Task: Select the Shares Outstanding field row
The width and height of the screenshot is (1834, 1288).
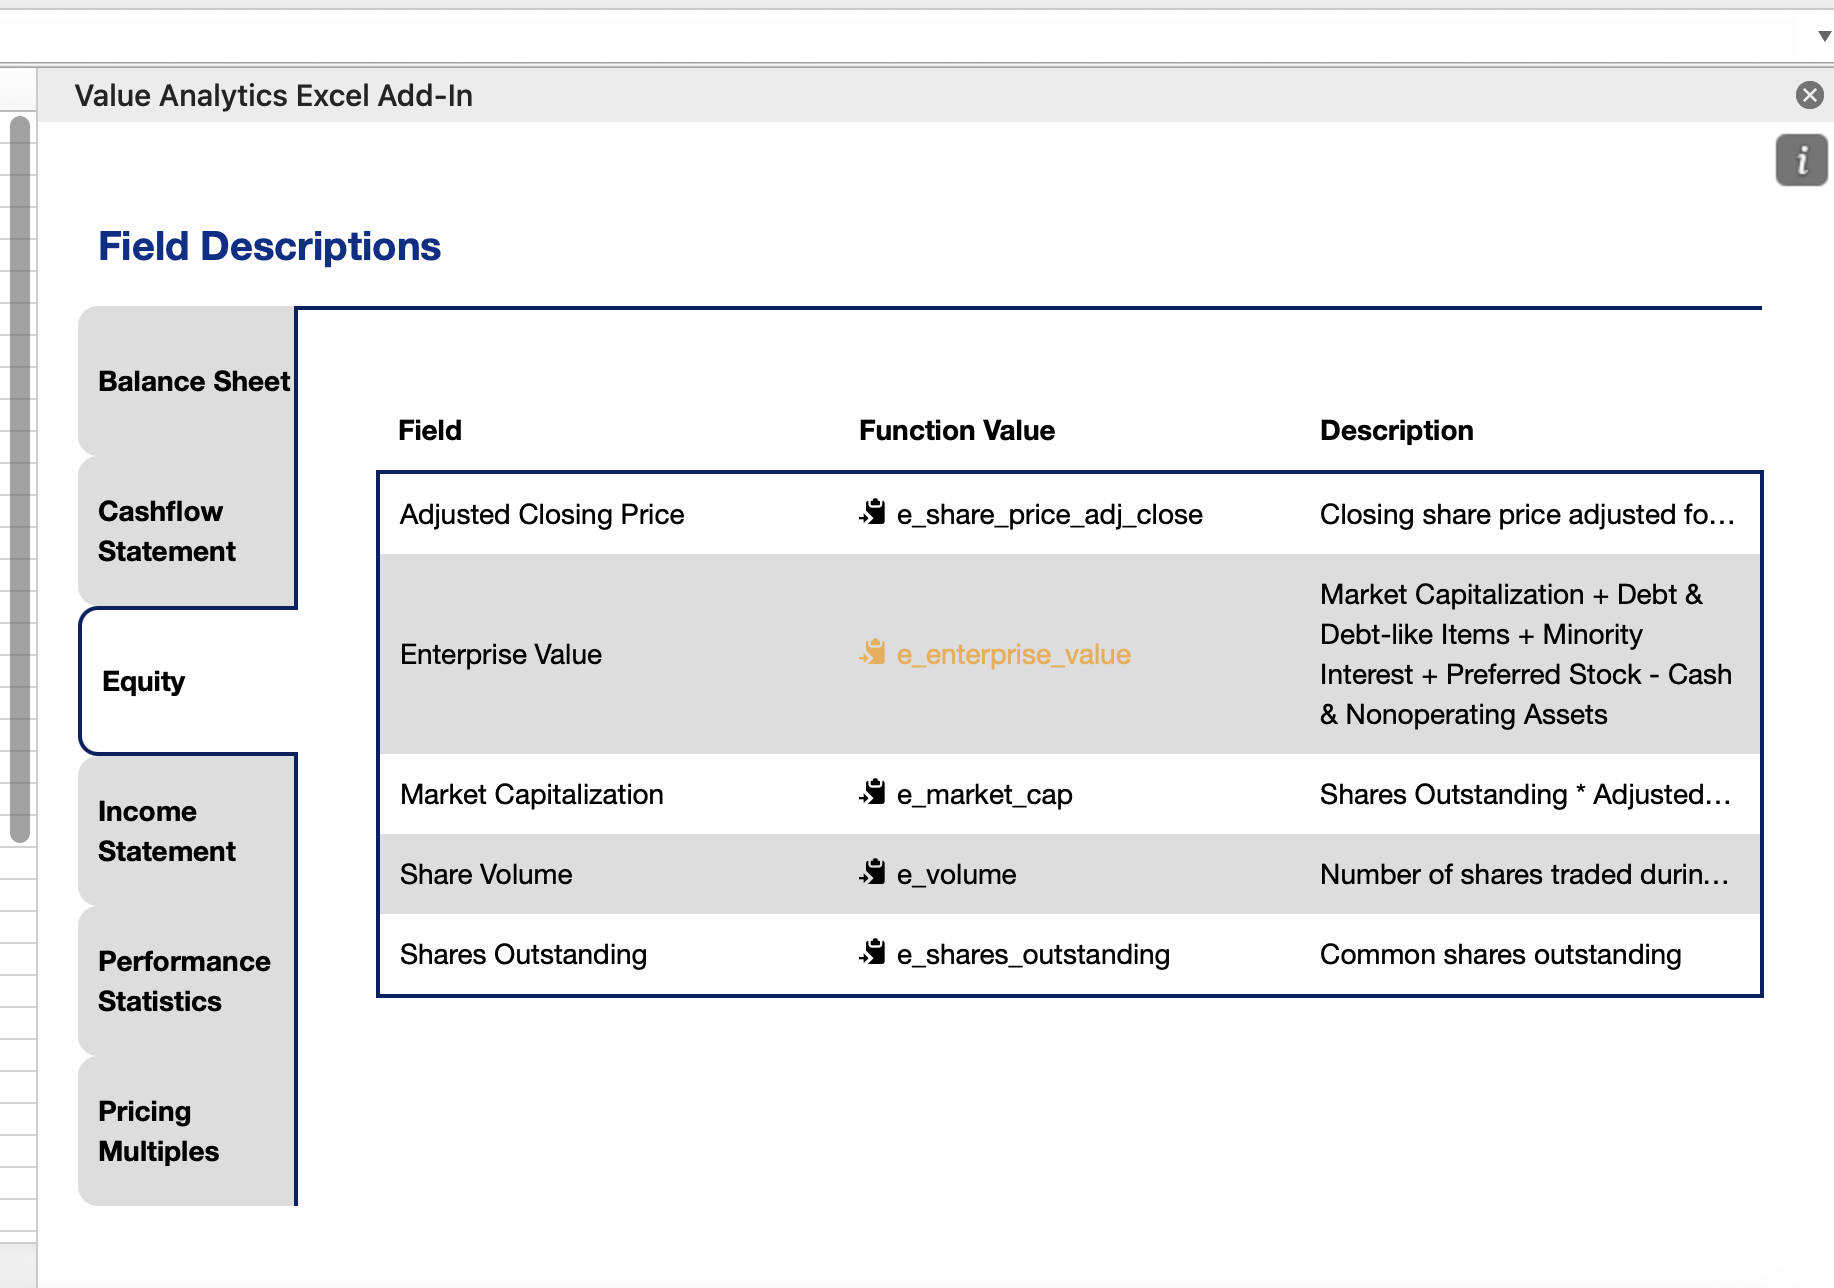Action: point(523,954)
